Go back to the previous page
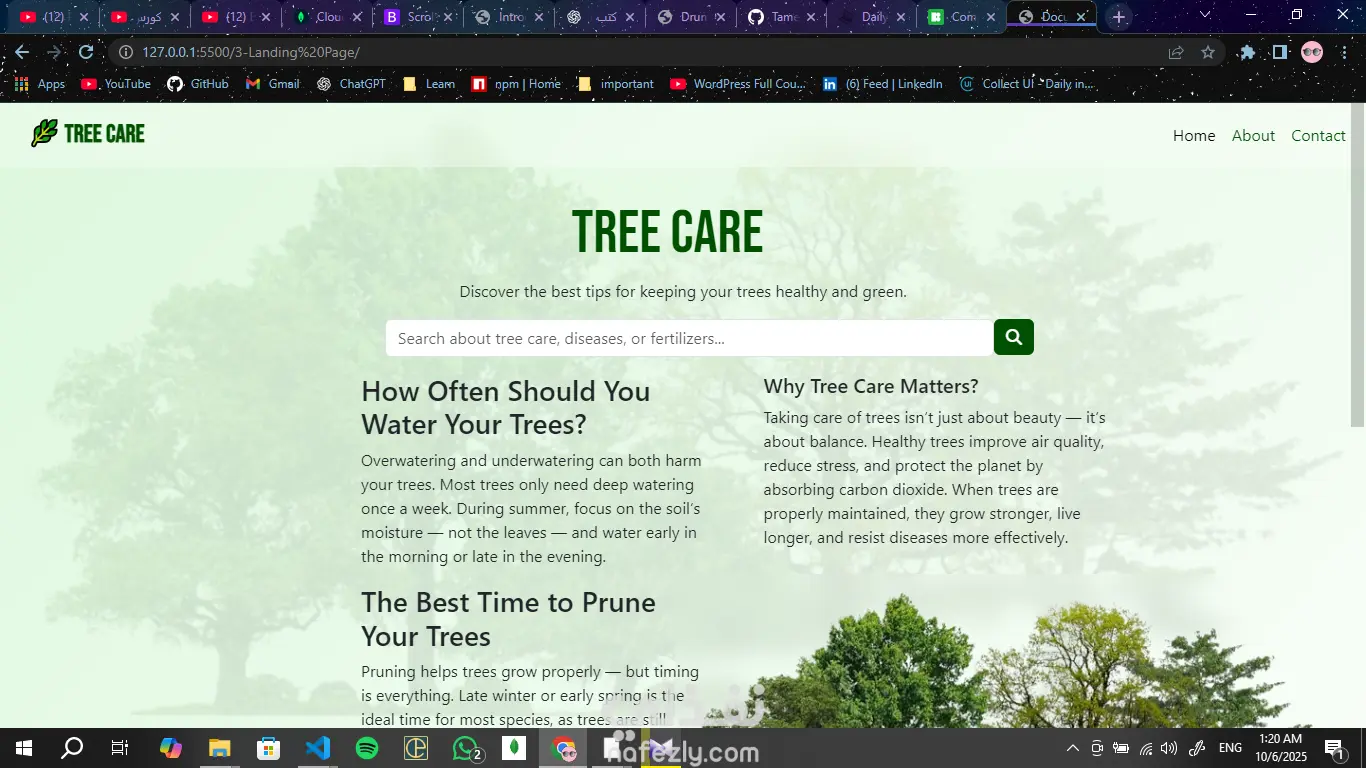The image size is (1366, 768). tap(22, 52)
